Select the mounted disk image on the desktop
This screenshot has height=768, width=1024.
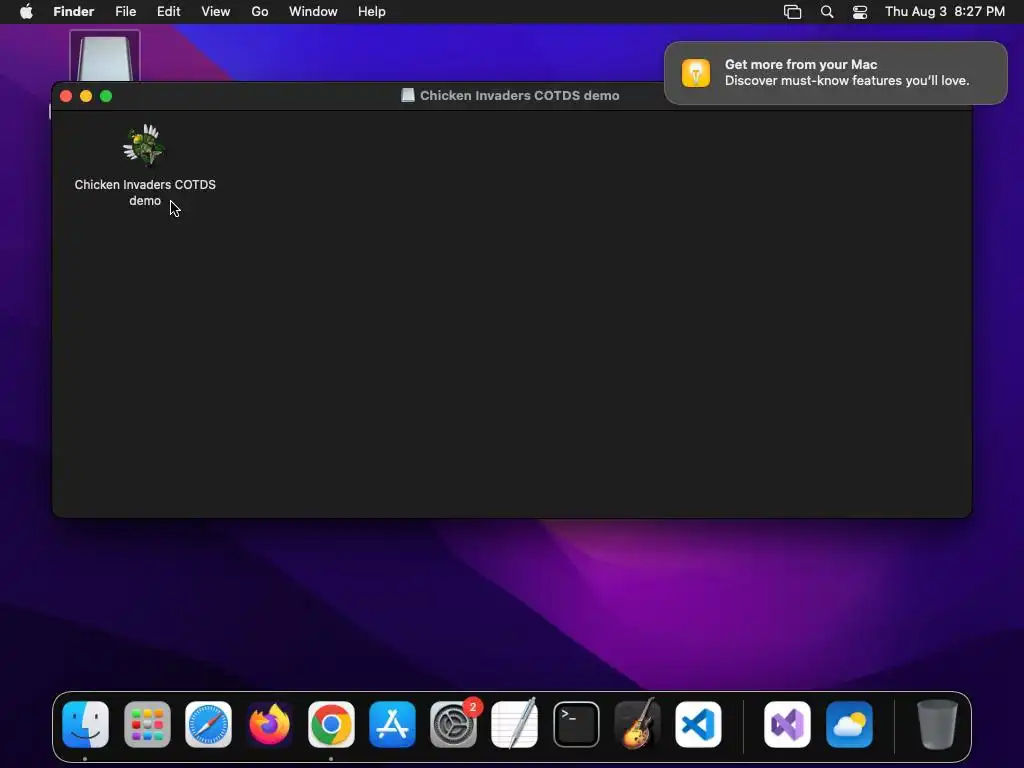click(104, 56)
